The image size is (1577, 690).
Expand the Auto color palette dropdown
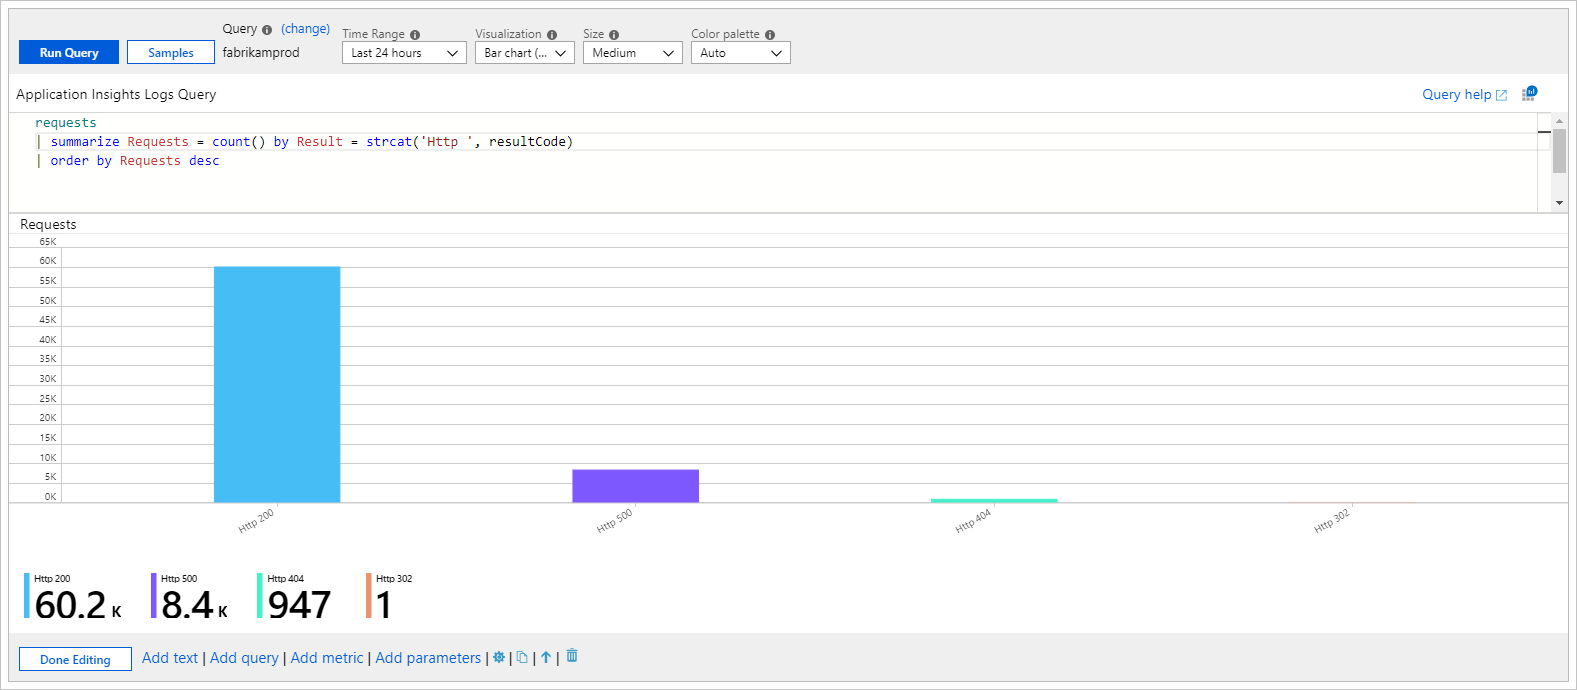pos(740,53)
